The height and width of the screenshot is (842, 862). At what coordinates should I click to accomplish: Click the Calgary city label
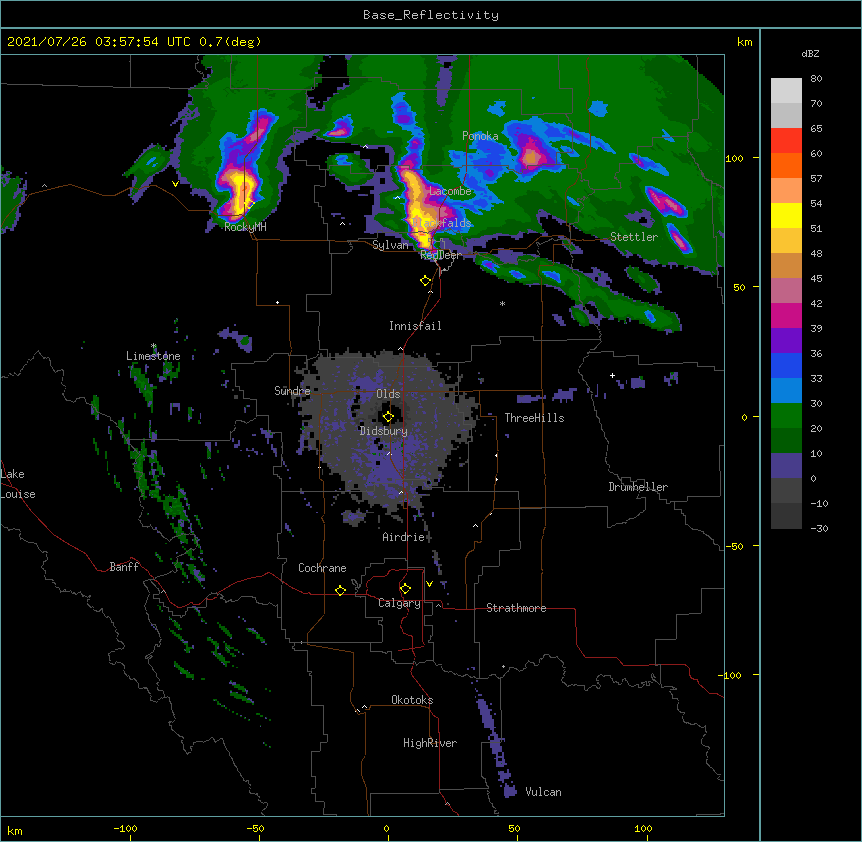399,603
